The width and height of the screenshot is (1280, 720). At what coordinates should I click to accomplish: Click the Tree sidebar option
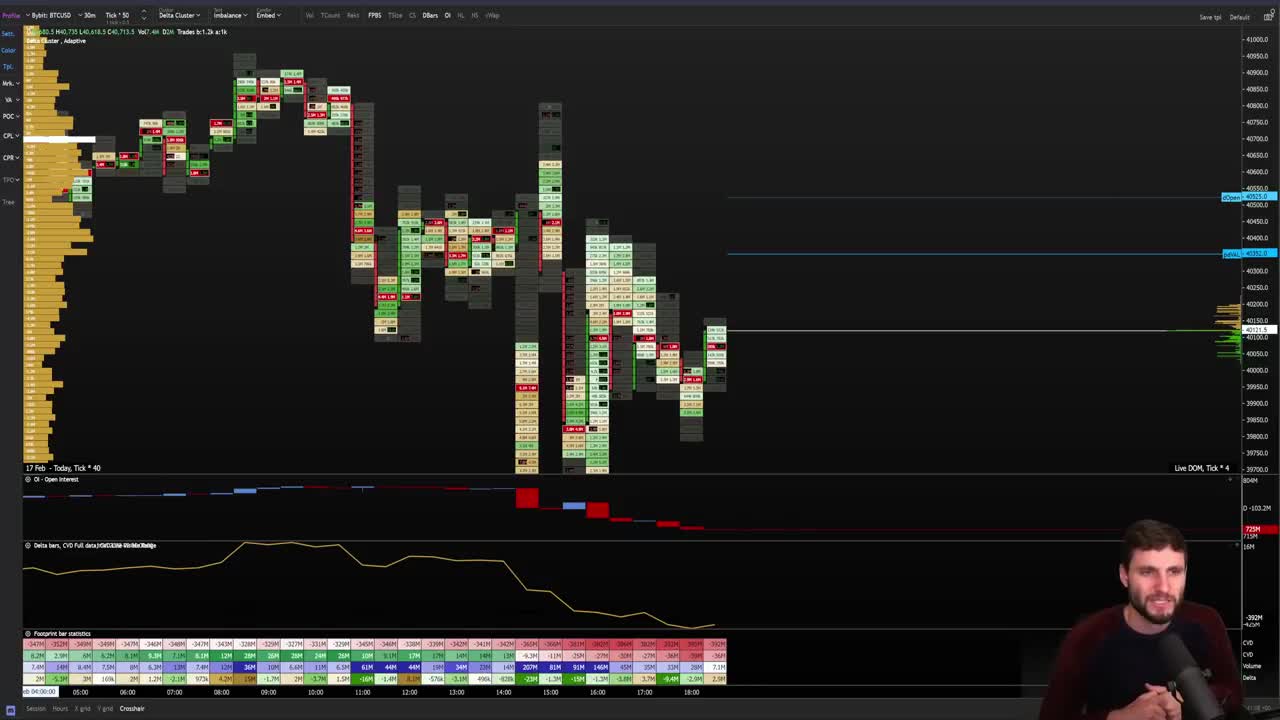click(8, 202)
